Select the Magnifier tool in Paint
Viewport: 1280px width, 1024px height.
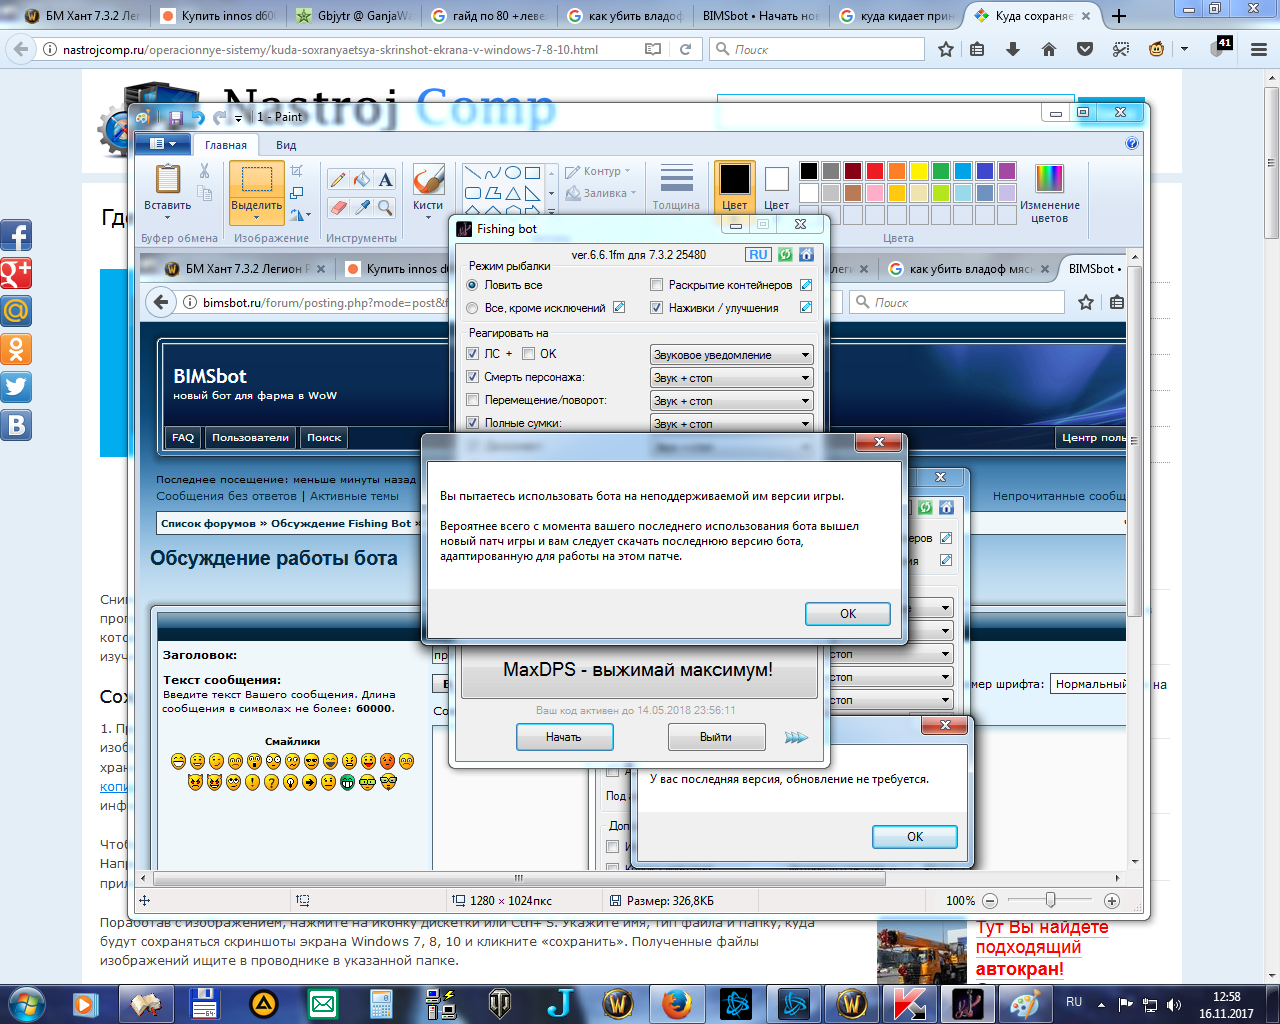click(386, 207)
